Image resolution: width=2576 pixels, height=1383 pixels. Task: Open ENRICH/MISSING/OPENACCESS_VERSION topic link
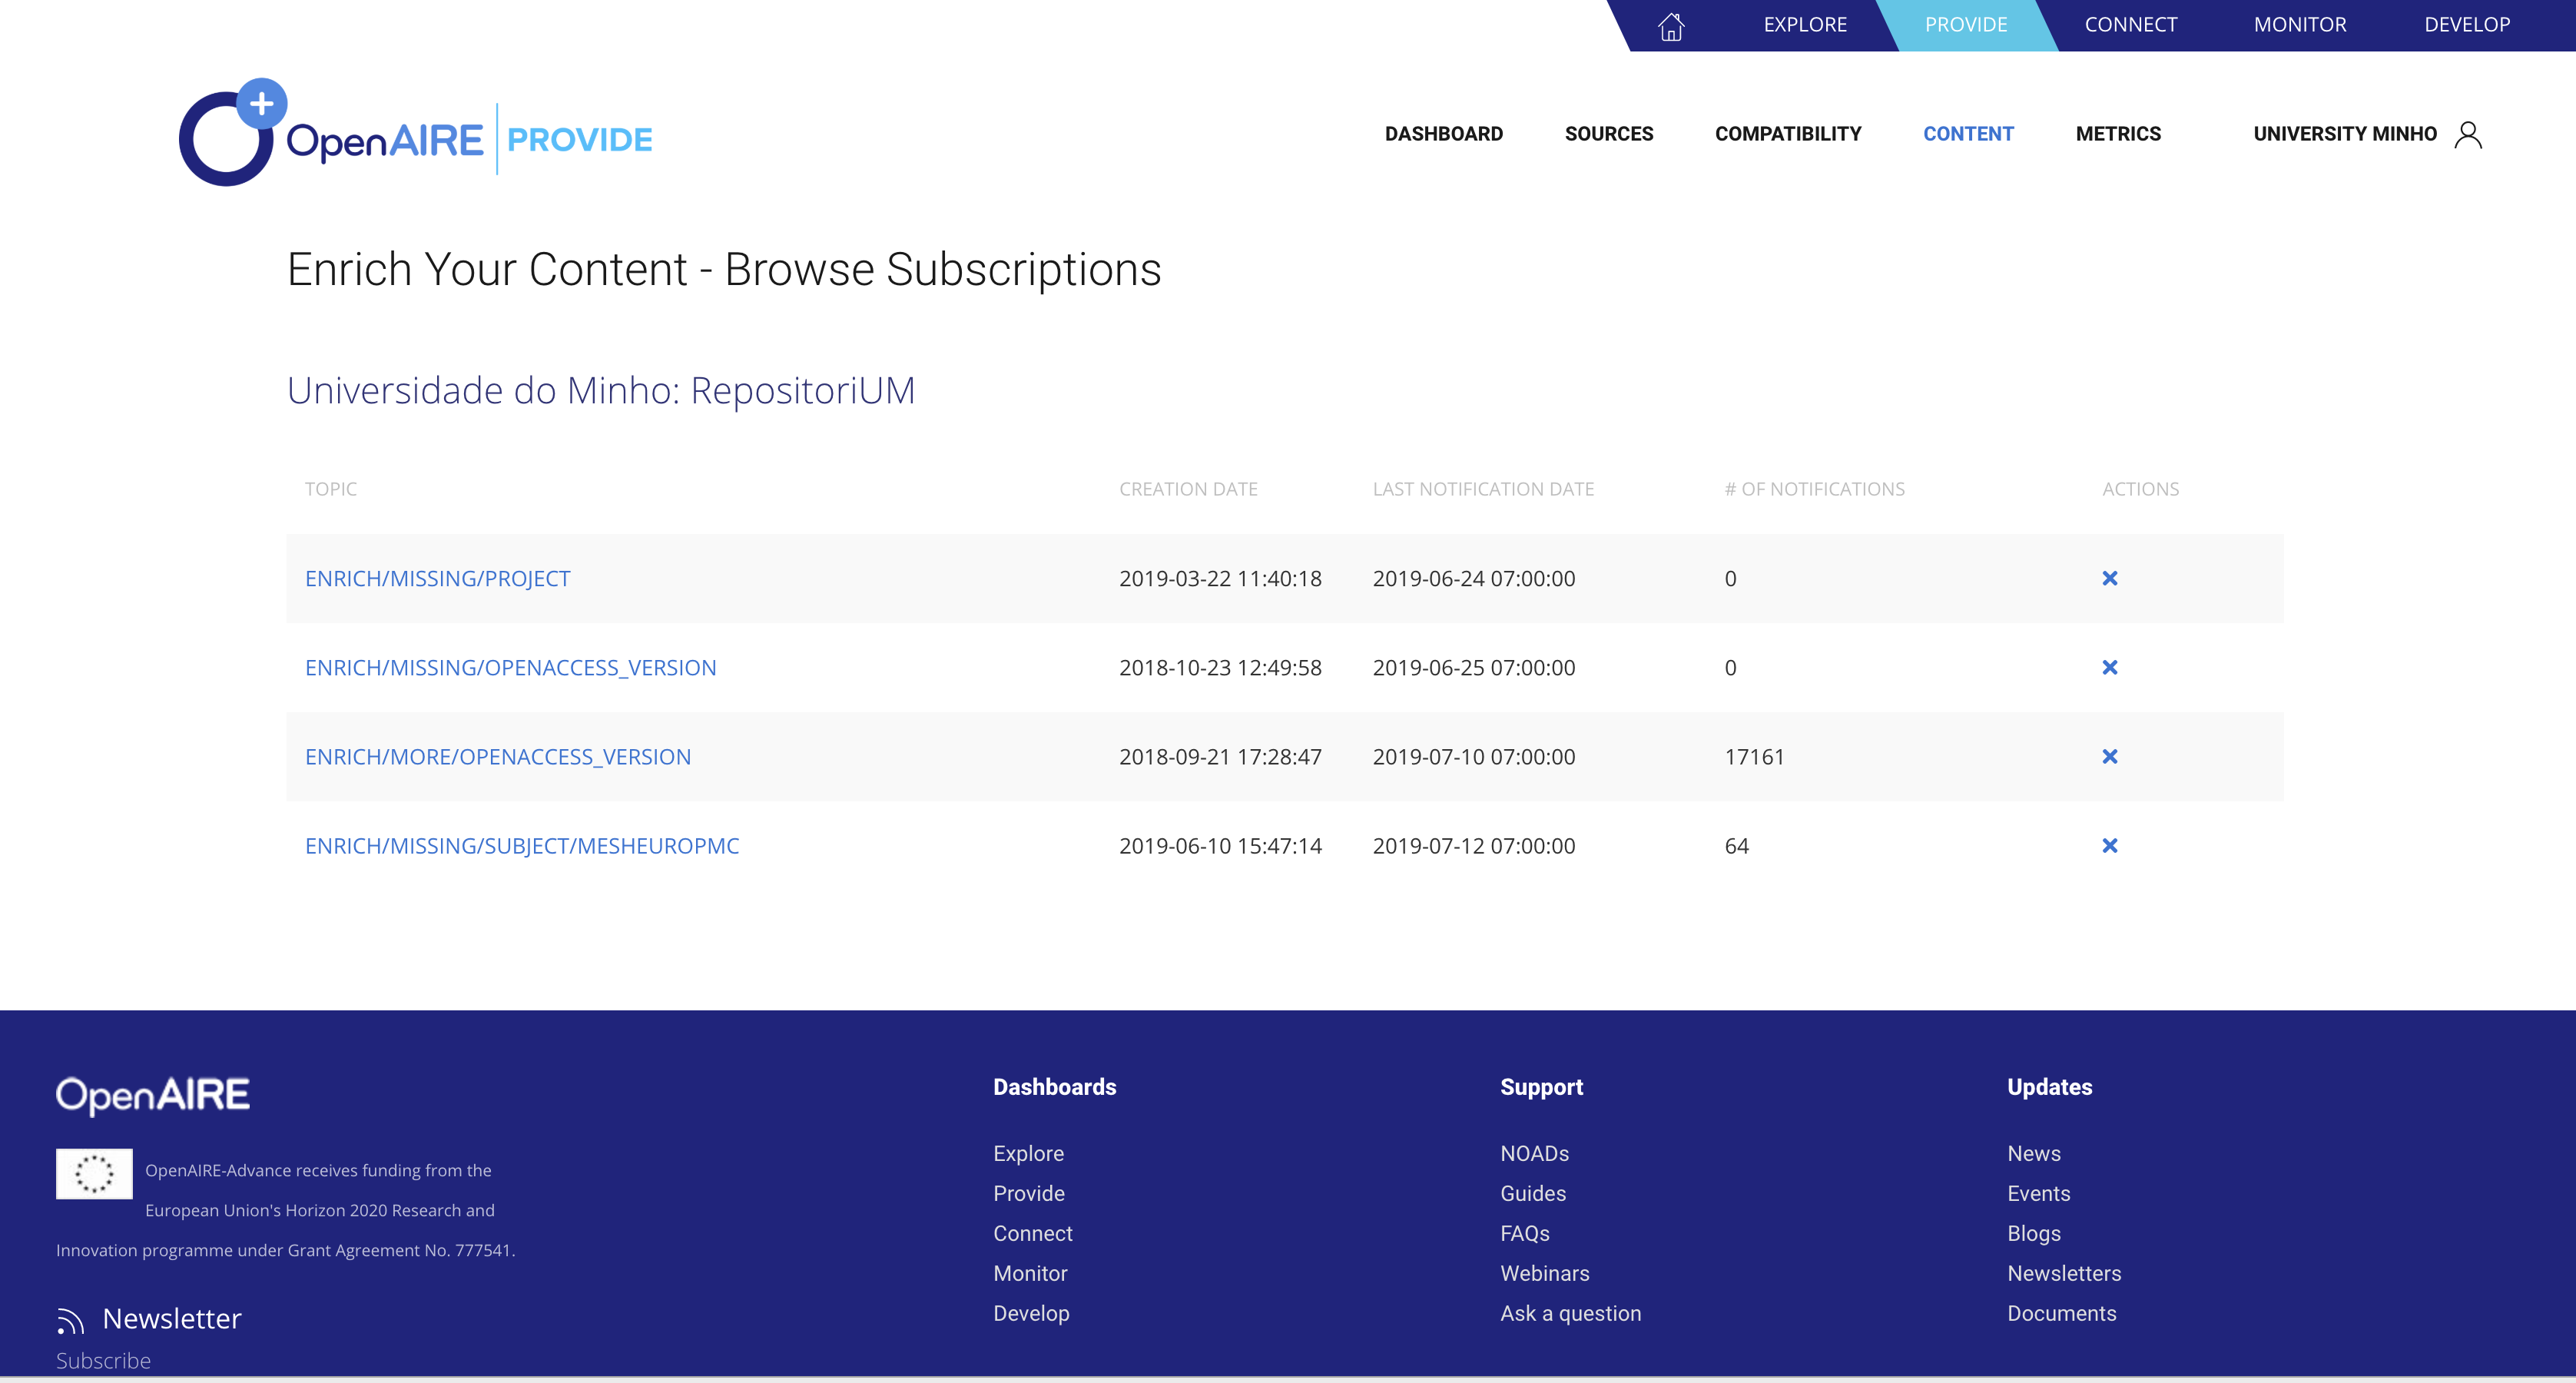510,667
